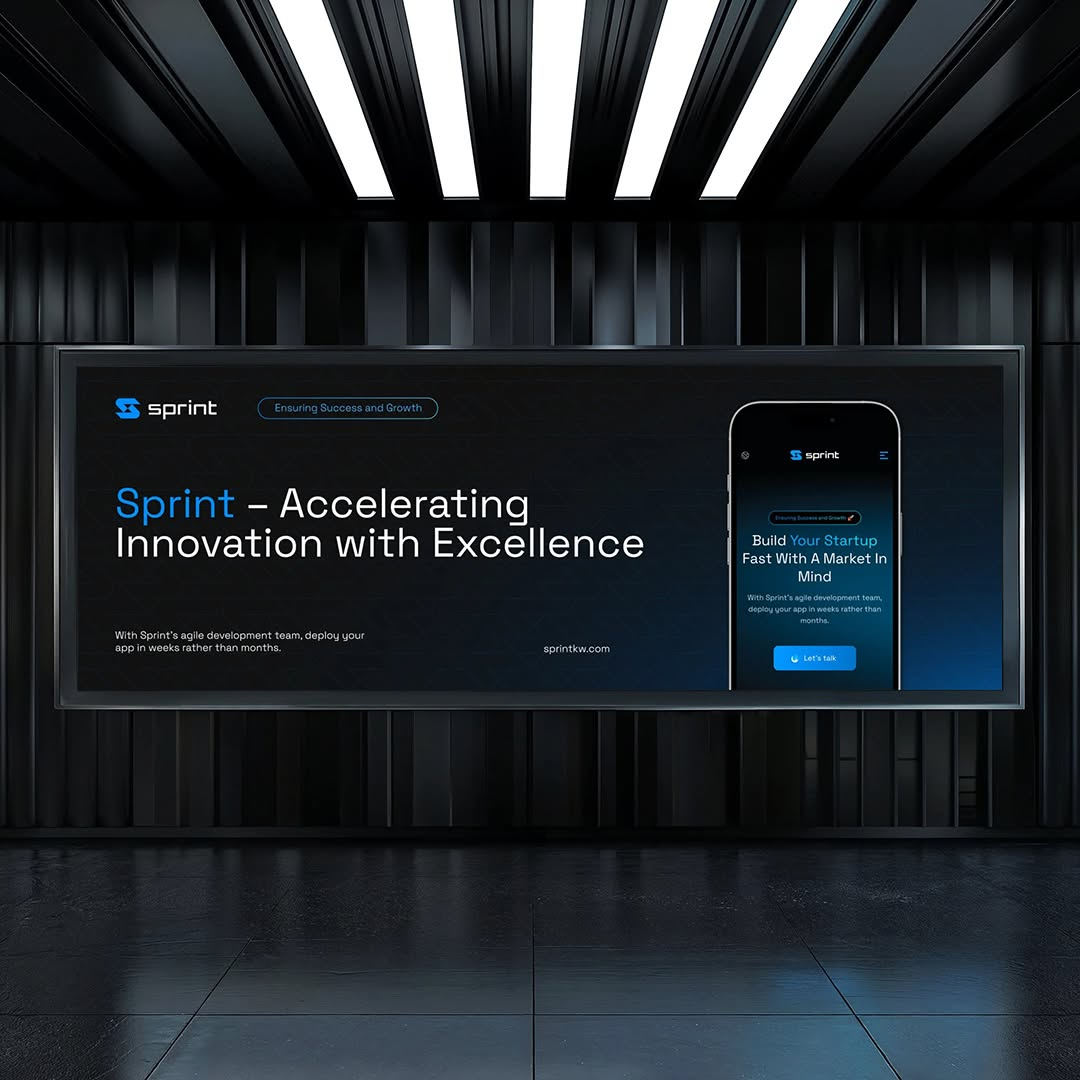Click the word 'Mind' on the phone
This screenshot has width=1080, height=1080.
[x=814, y=577]
